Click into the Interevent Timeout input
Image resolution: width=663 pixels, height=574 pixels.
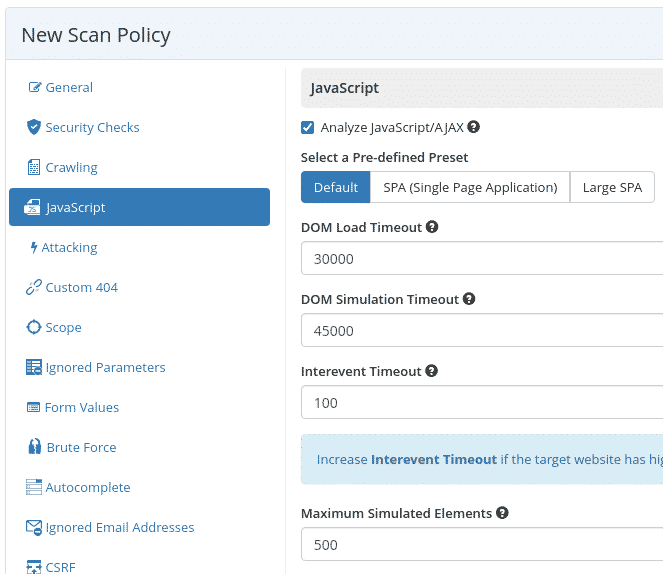[x=481, y=403]
